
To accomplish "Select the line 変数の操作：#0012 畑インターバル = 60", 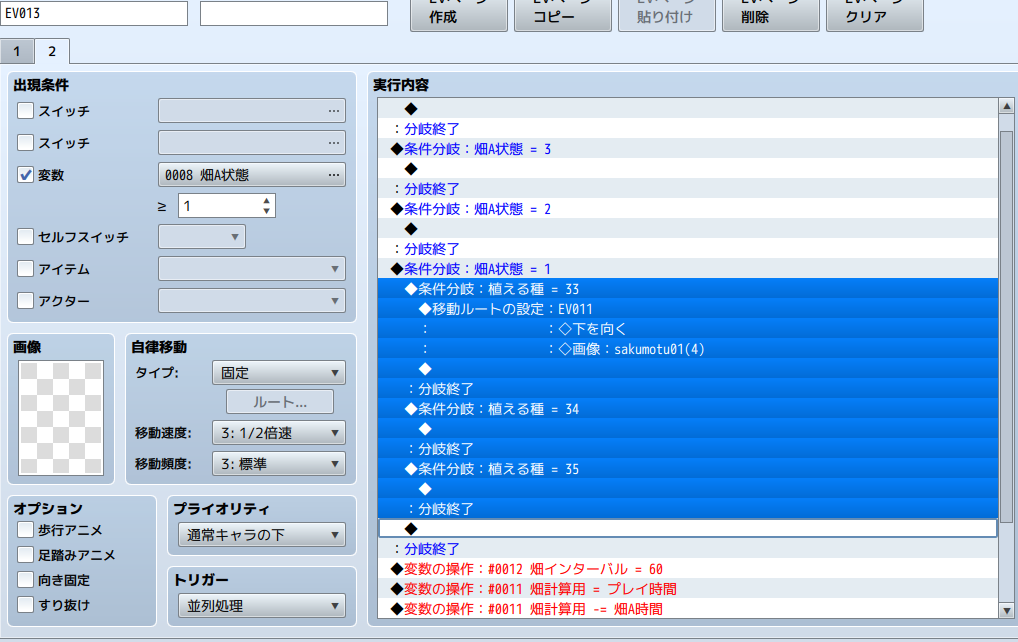I will coord(688,569).
